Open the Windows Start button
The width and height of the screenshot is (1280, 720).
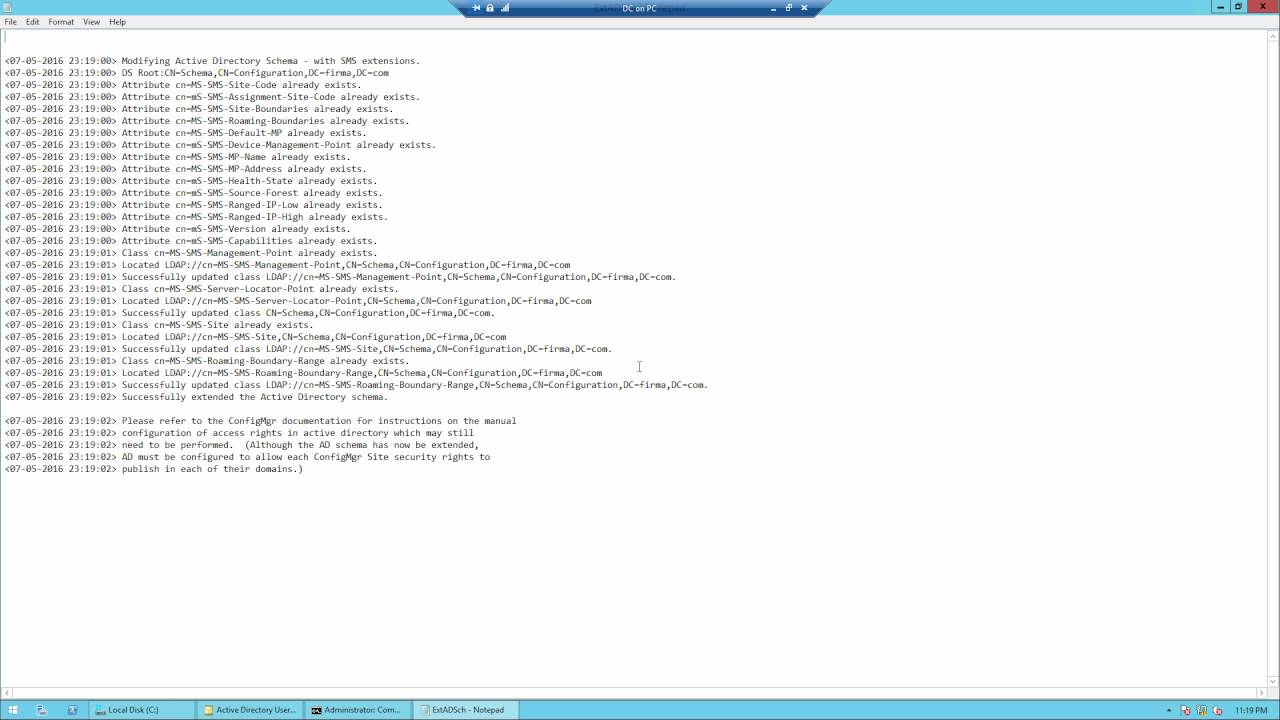(x=13, y=710)
